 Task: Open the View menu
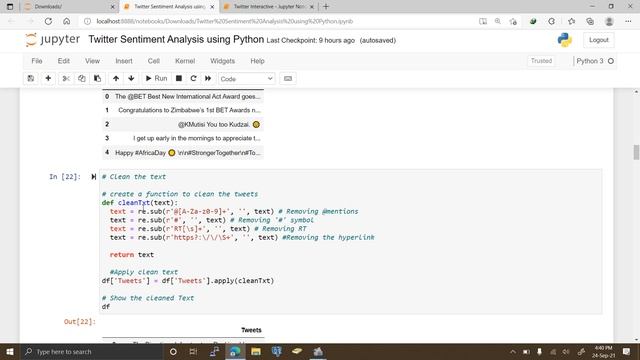pyautogui.click(x=92, y=61)
